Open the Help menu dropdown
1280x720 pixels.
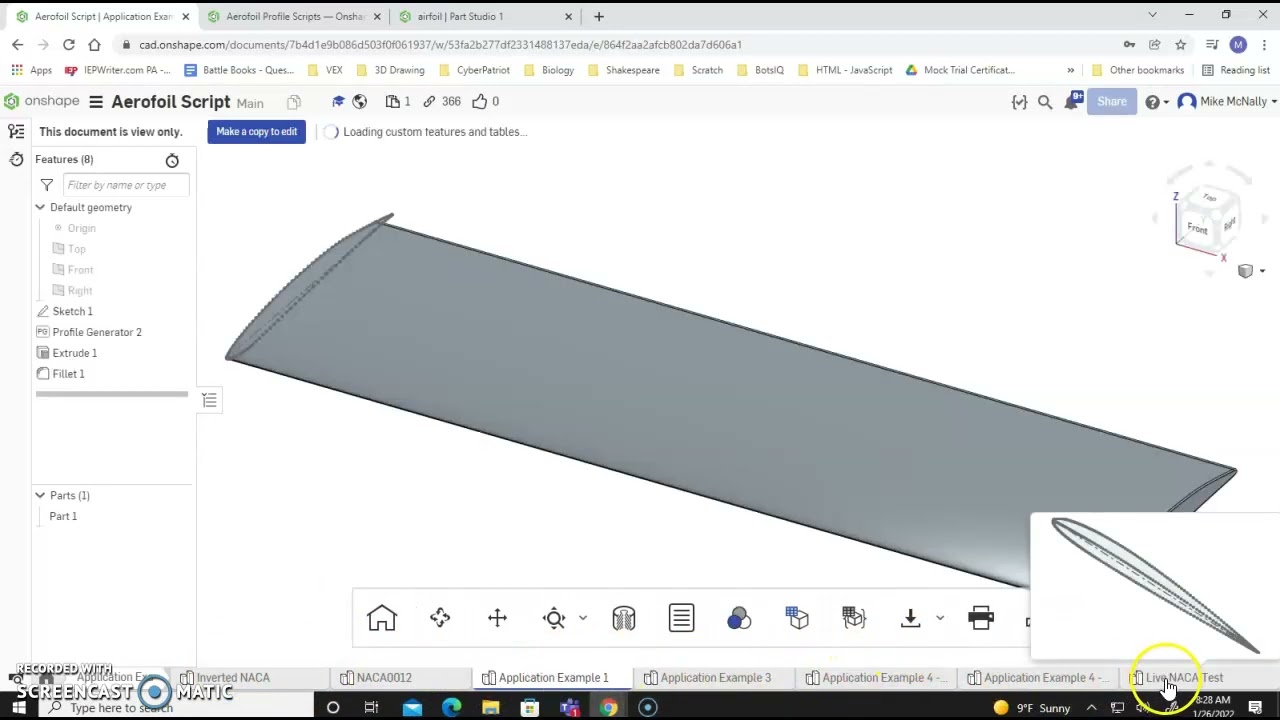(1156, 102)
